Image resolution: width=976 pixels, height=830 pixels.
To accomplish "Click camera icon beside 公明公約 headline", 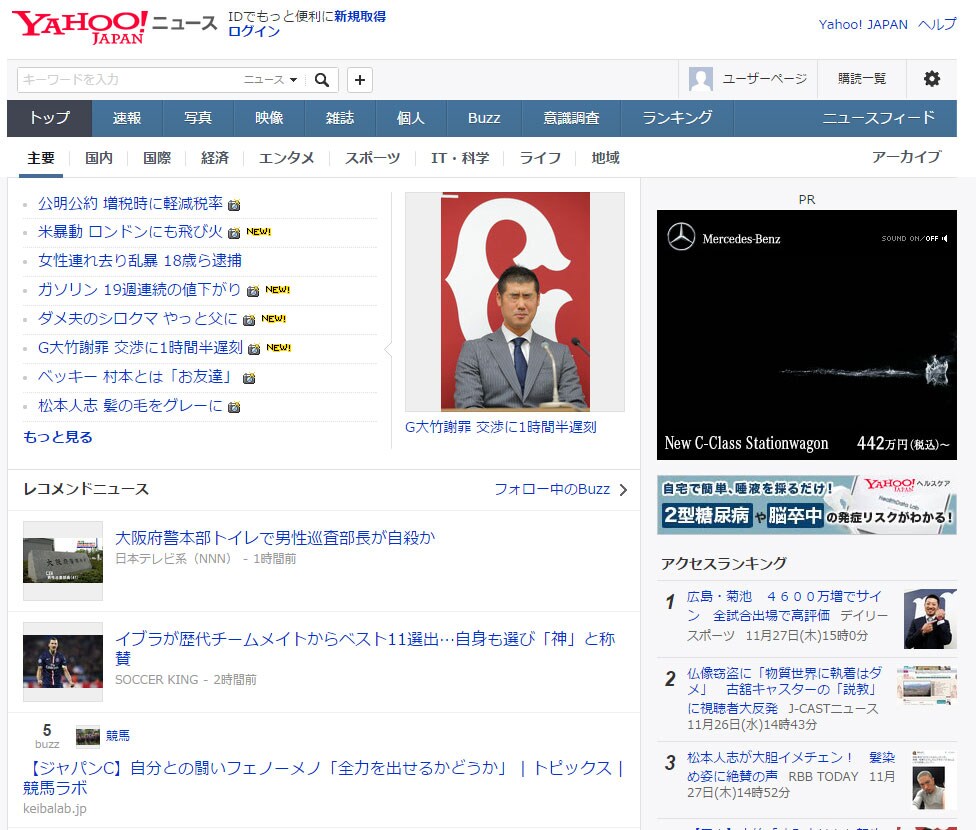I will click(234, 205).
